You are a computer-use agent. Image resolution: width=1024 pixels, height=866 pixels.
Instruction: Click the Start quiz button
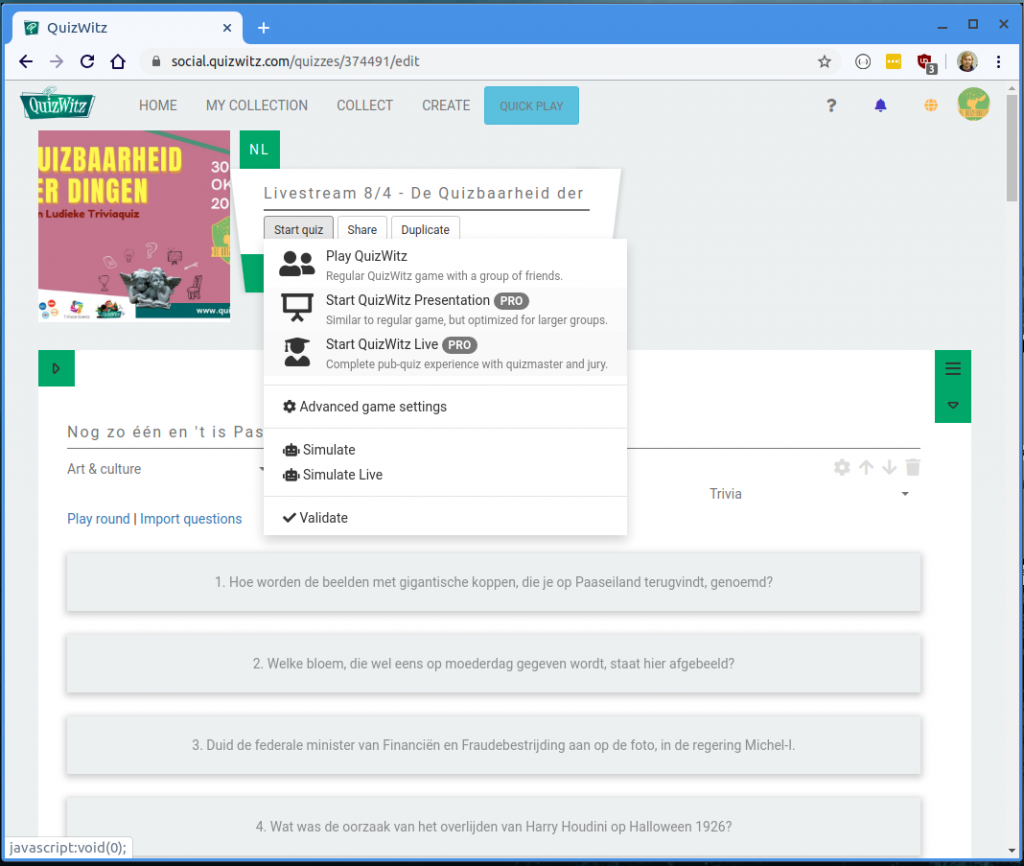tap(298, 229)
